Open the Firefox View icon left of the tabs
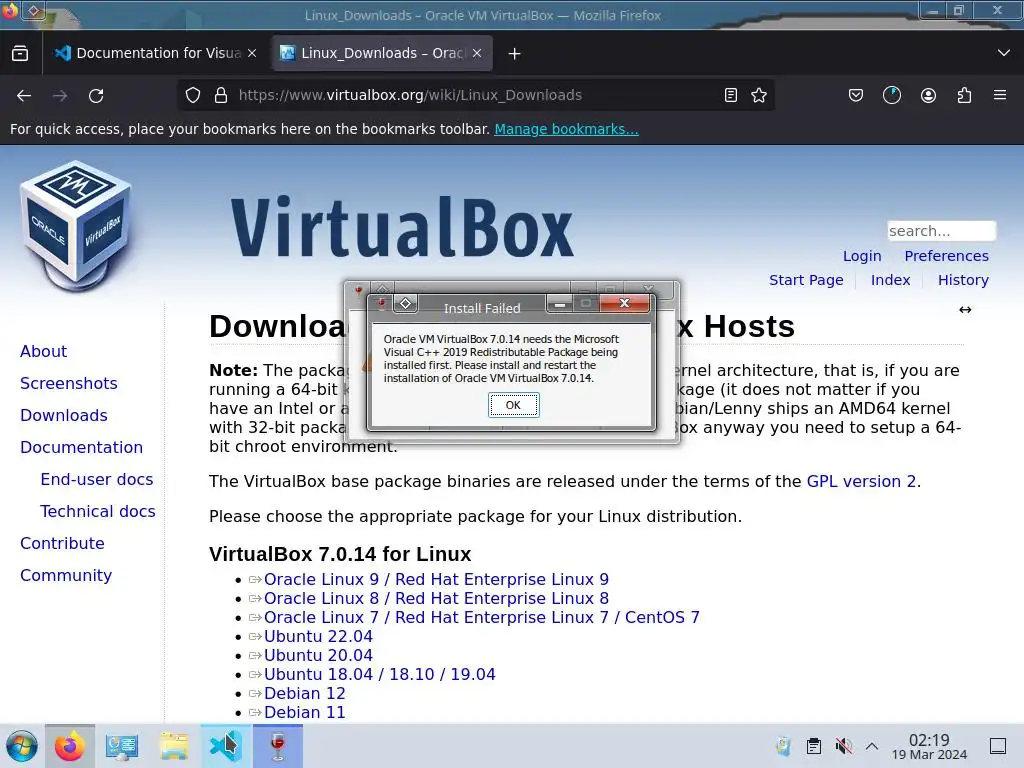This screenshot has width=1024, height=768. 20,53
